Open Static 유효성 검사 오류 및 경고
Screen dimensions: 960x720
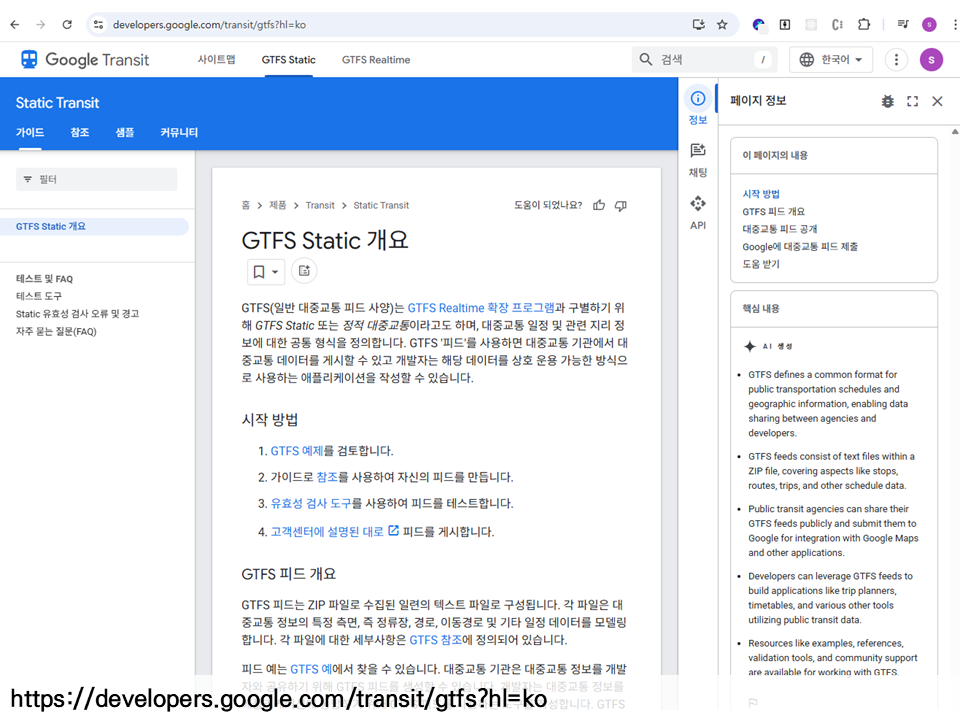[x=77, y=314]
